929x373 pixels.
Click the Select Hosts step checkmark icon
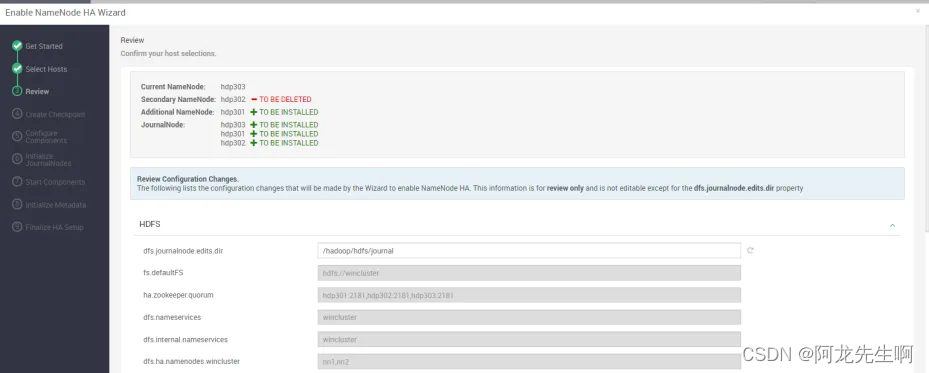pos(17,69)
